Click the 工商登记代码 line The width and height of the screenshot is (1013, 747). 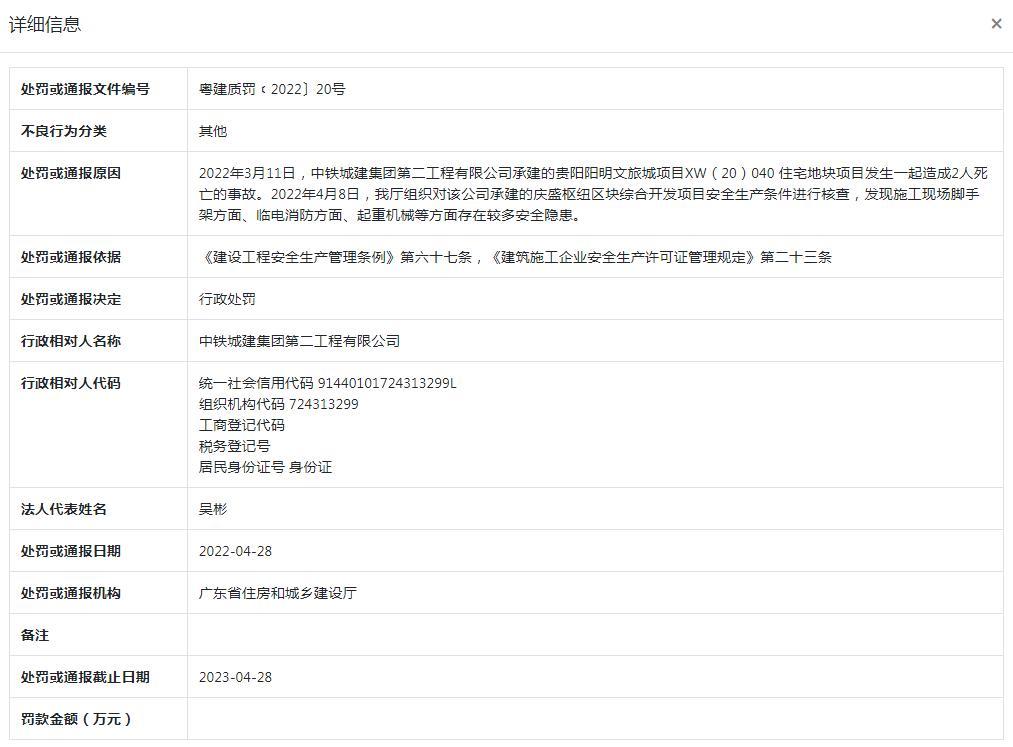point(242,425)
